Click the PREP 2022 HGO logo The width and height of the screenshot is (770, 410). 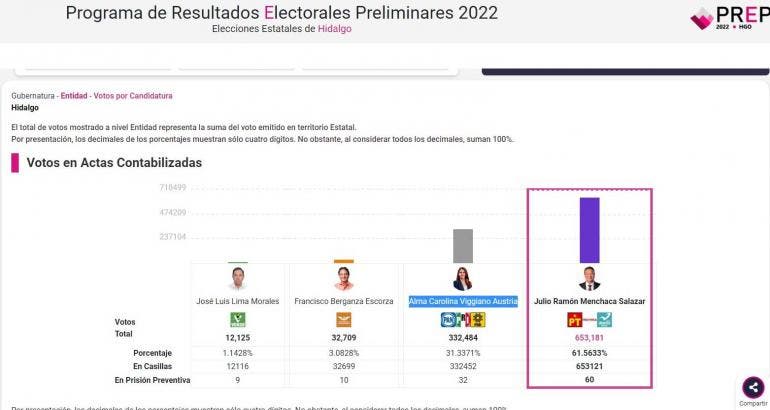(730, 18)
